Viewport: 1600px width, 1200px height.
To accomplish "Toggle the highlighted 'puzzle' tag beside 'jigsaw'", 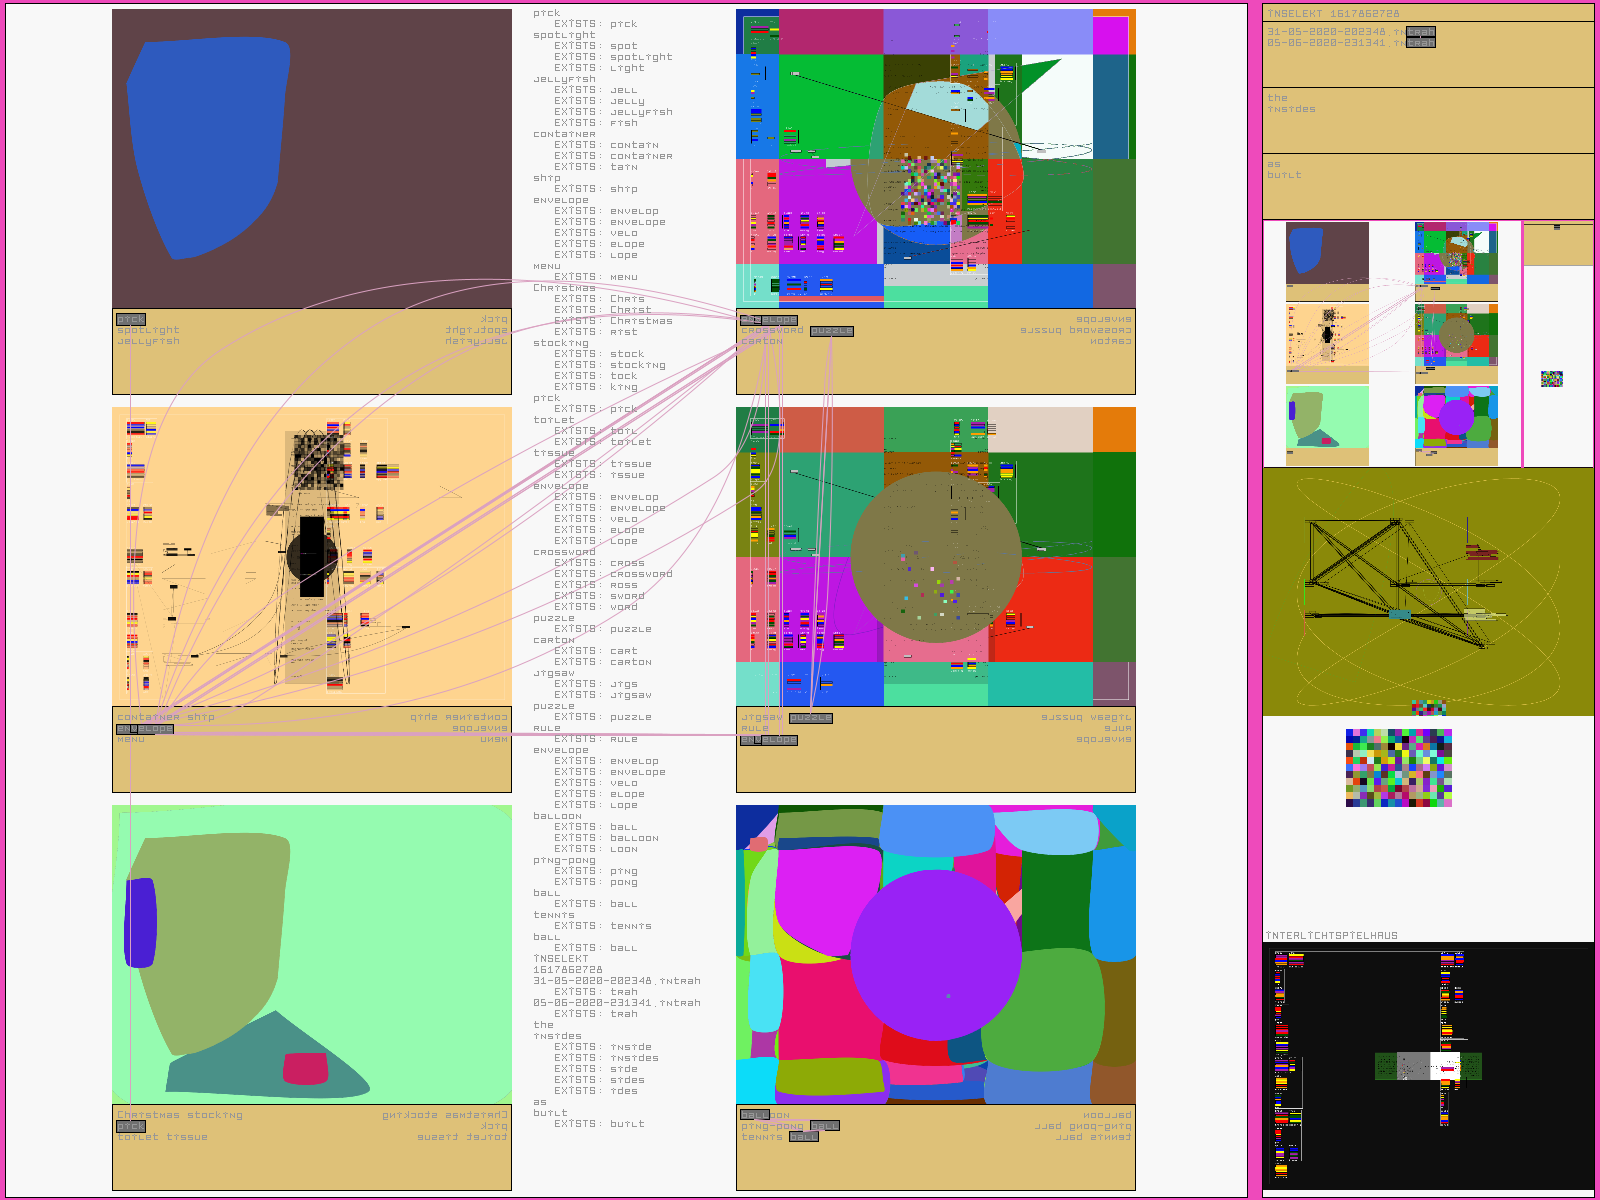I will pos(810,718).
